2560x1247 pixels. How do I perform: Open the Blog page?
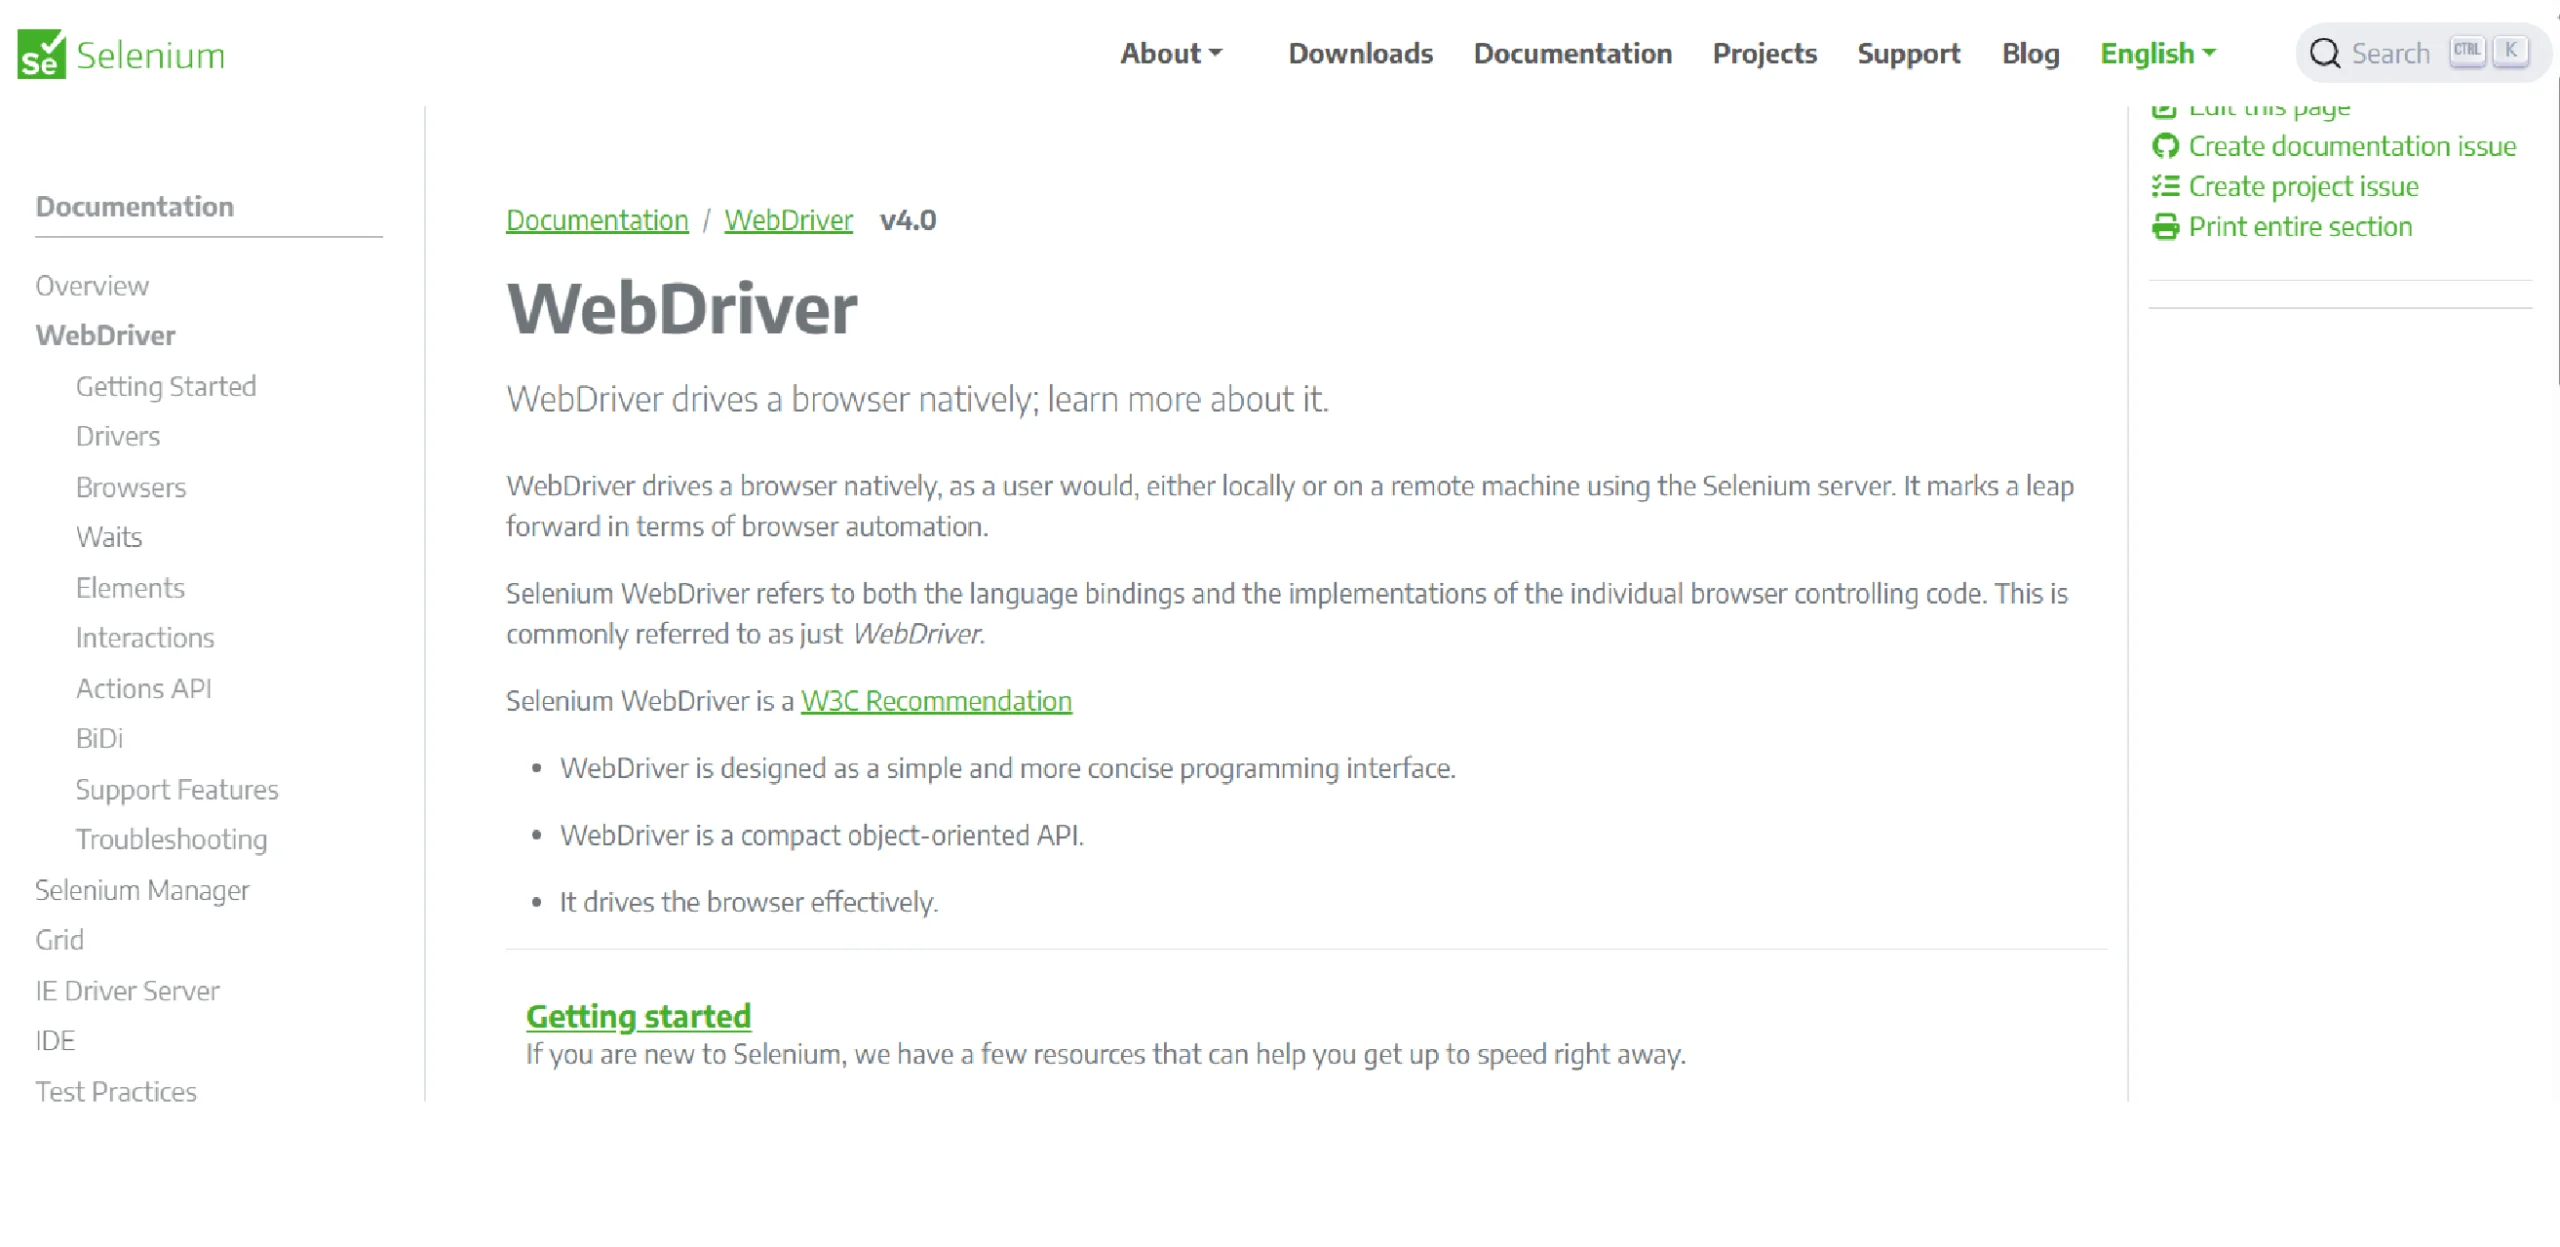[2030, 53]
